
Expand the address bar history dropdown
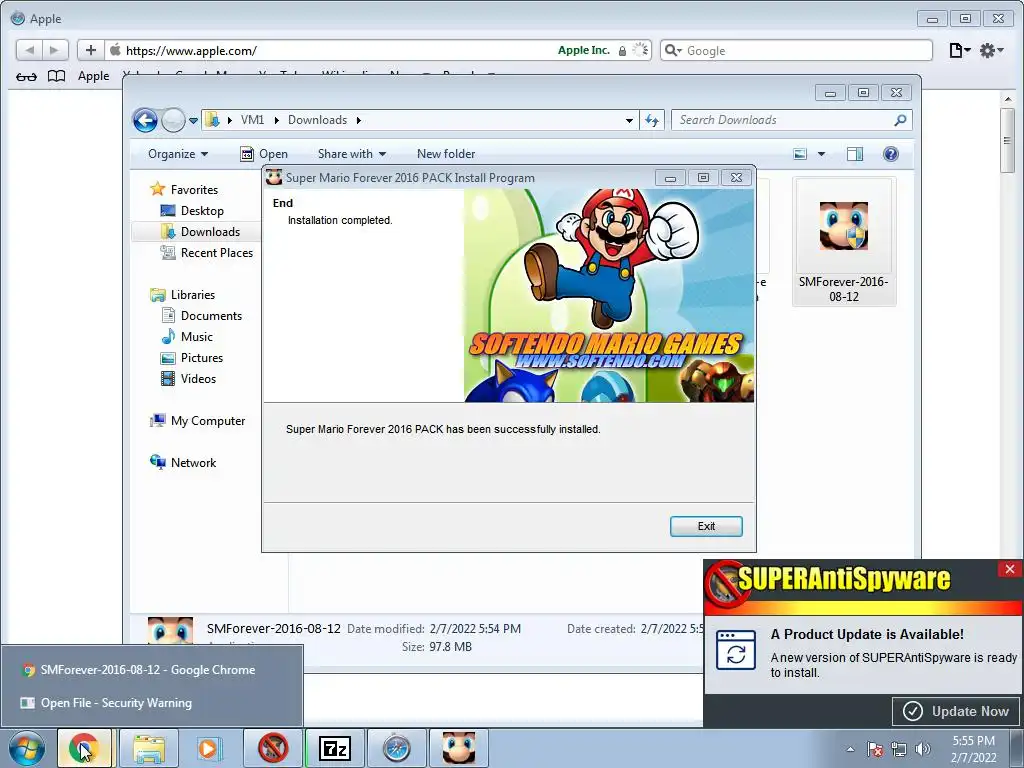click(x=629, y=121)
